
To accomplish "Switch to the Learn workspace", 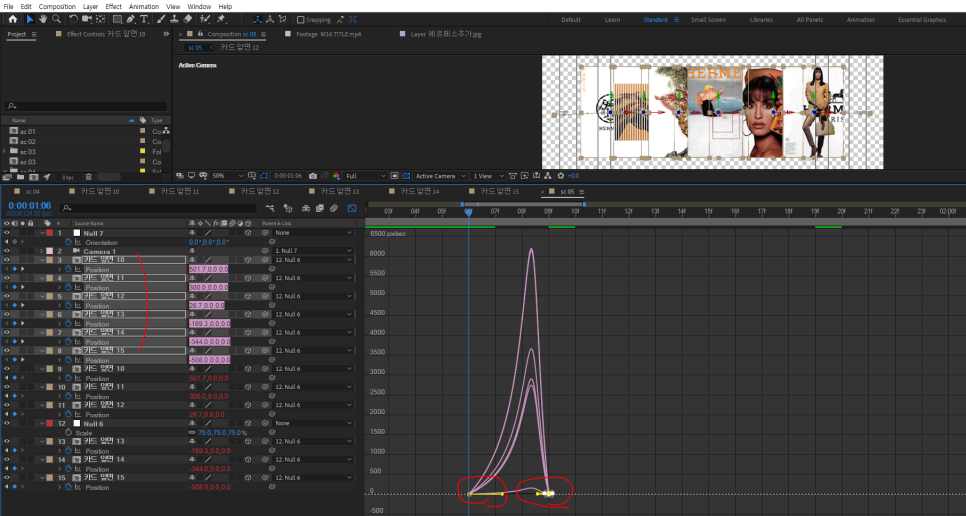I will [612, 20].
